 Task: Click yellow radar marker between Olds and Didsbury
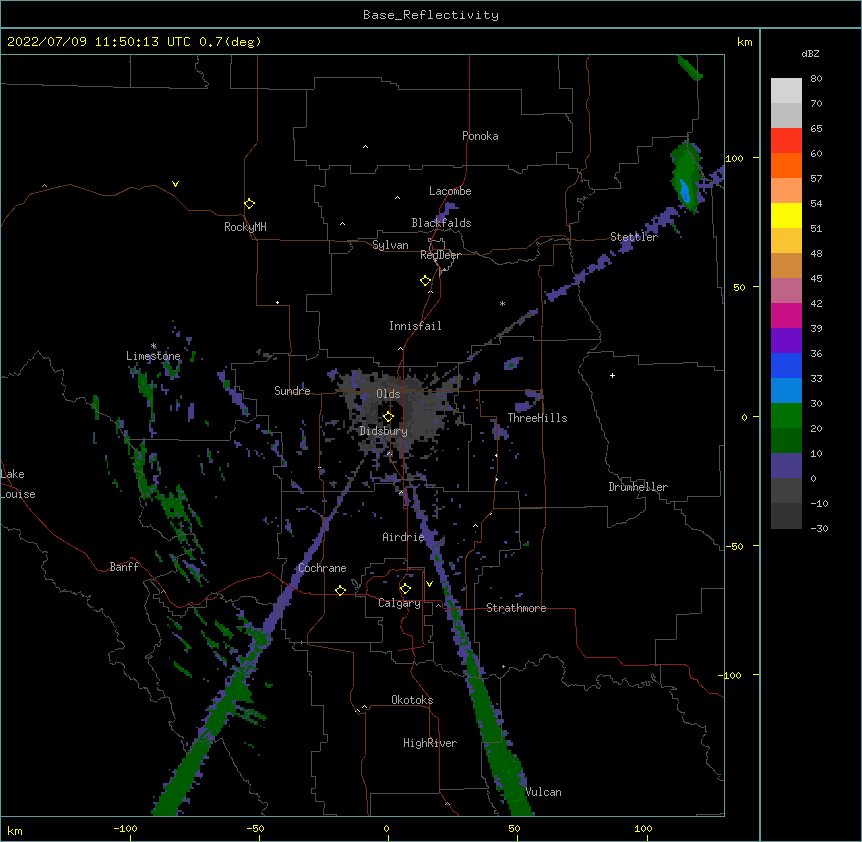click(388, 417)
